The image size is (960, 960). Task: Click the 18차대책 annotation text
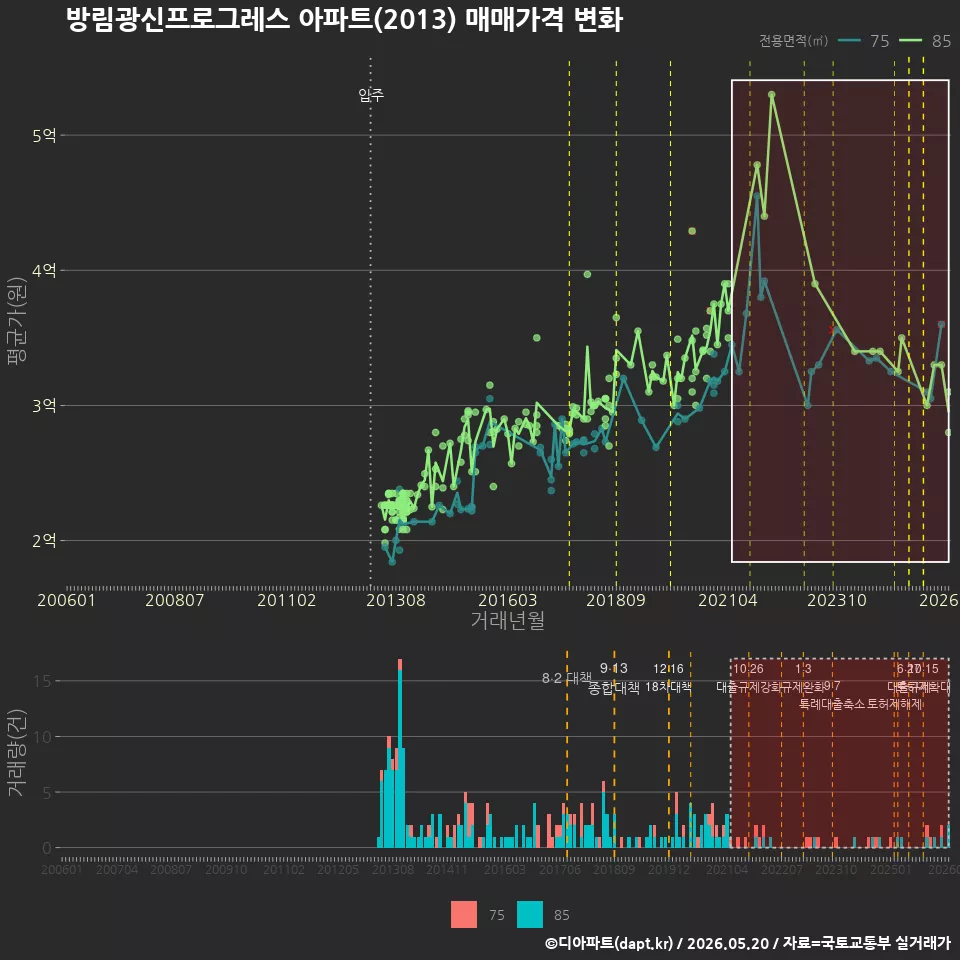(668, 686)
